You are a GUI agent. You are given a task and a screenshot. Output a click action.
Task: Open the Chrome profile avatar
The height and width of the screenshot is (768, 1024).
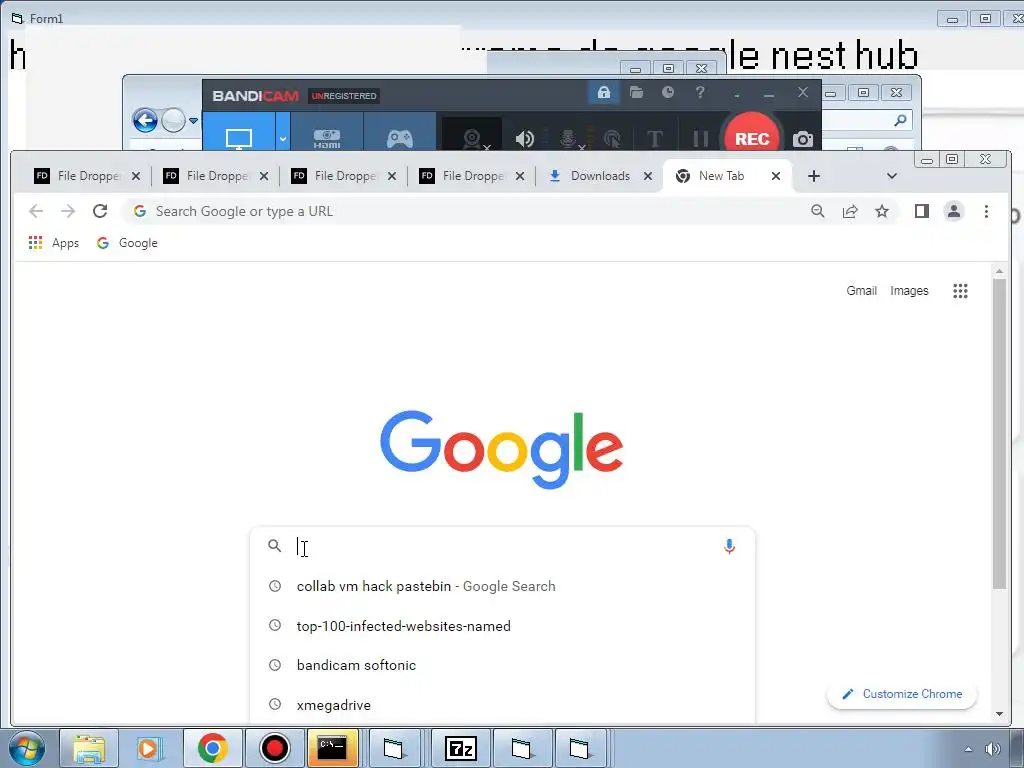pos(953,211)
